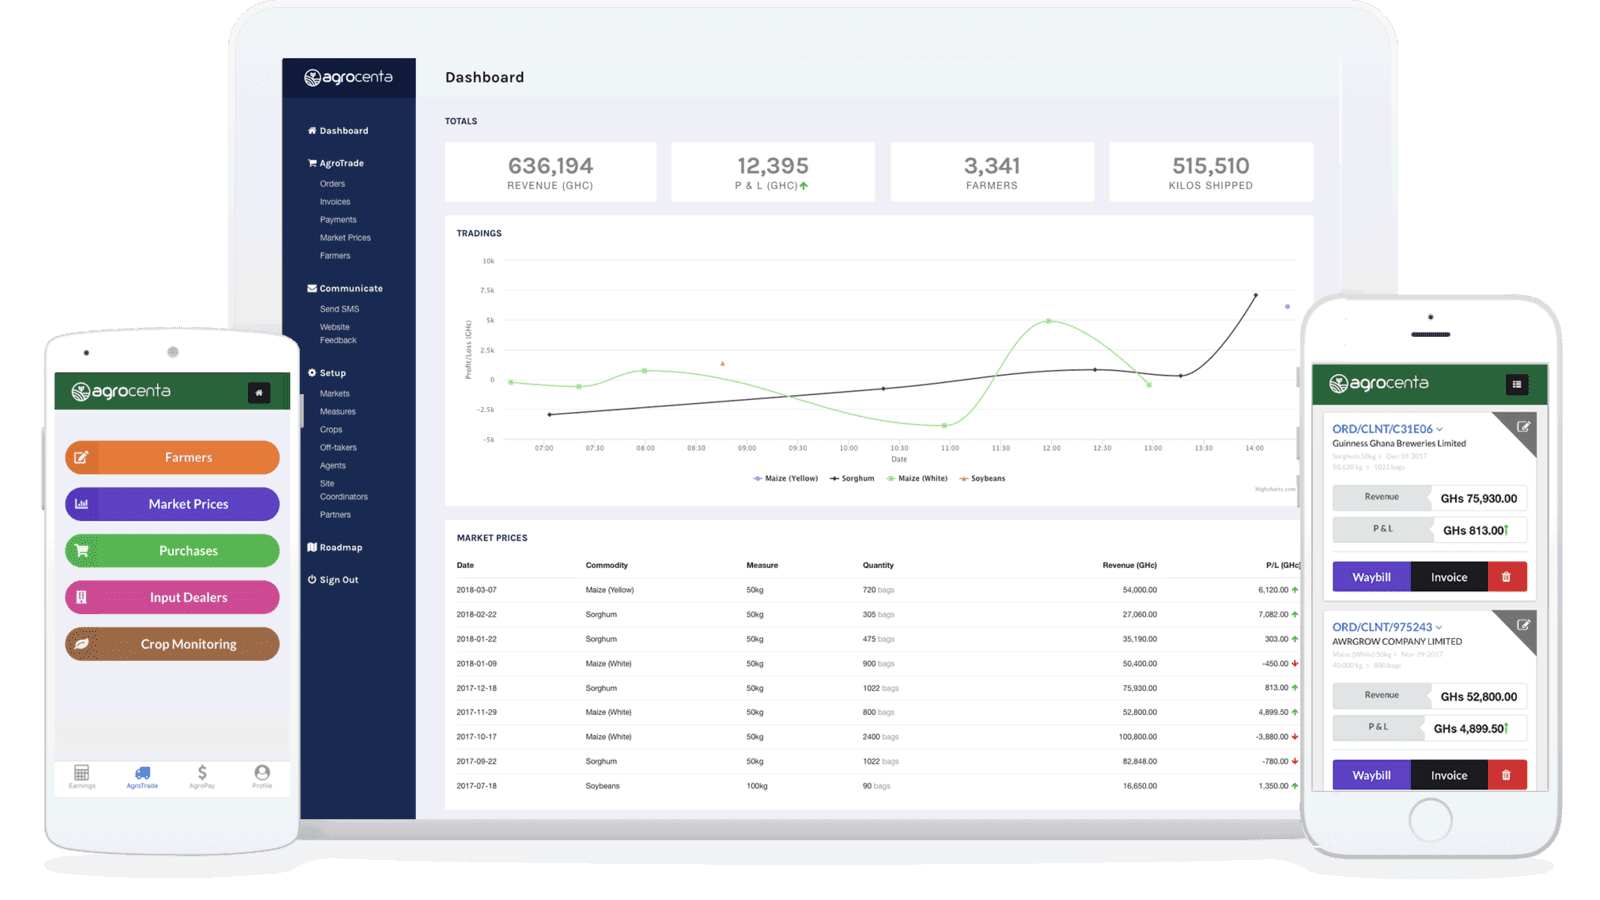The height and width of the screenshot is (900, 1600).
Task: Click the edit icon on Guinness Ghana order card
Action: tap(1523, 427)
